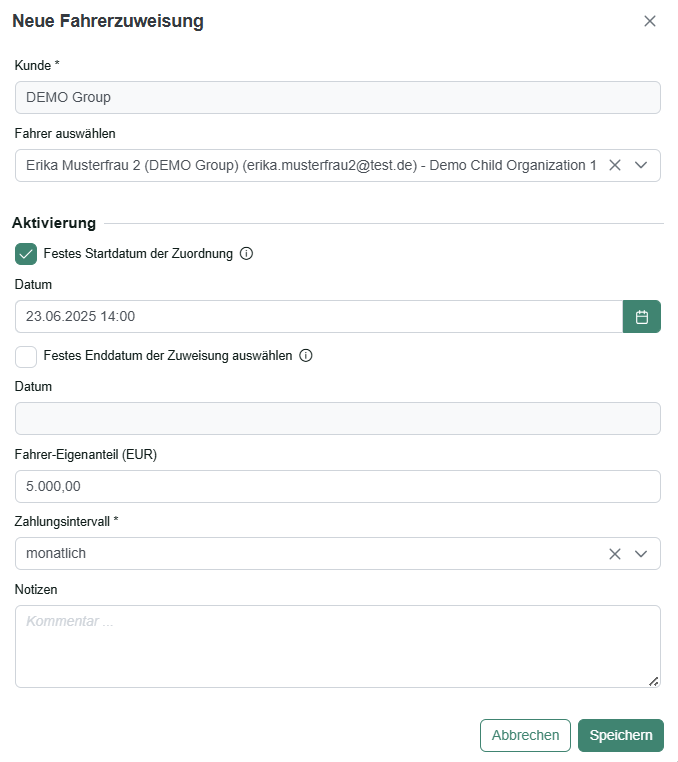This screenshot has height=762, width=678.
Task: Click the Speichern button
Action: pyautogui.click(x=620, y=735)
